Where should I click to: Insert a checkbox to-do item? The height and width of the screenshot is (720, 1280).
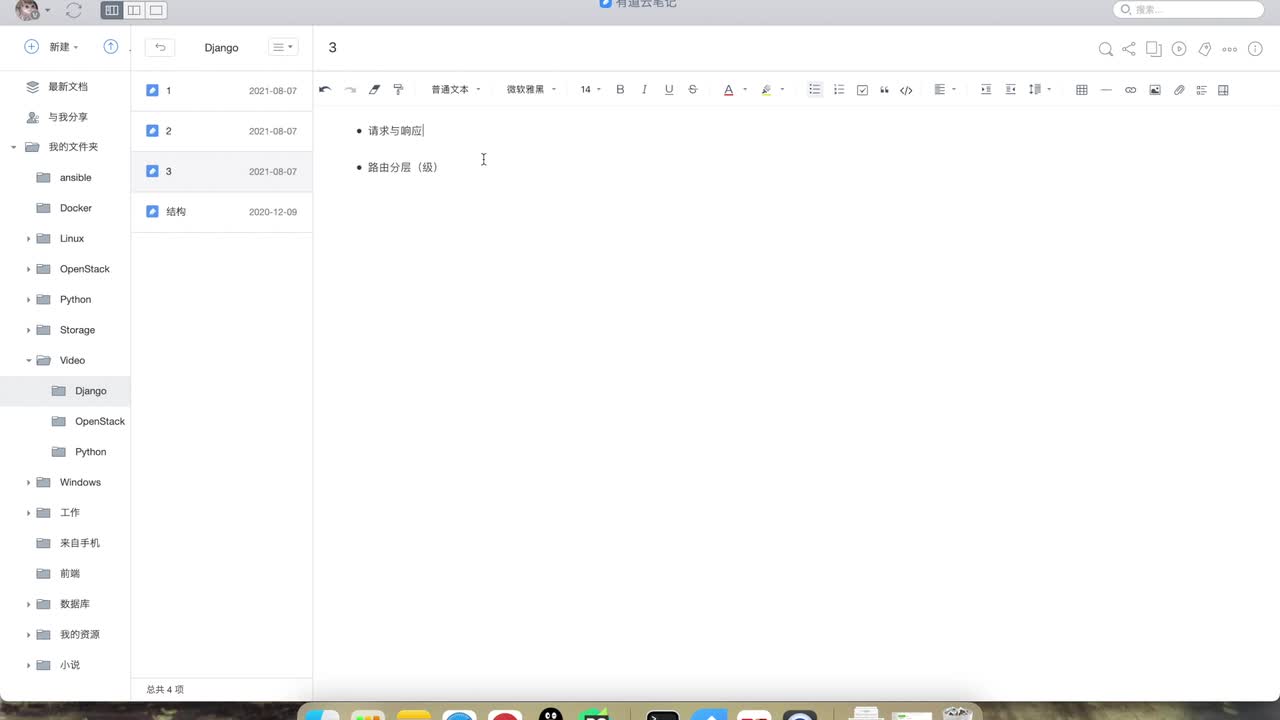click(862, 90)
